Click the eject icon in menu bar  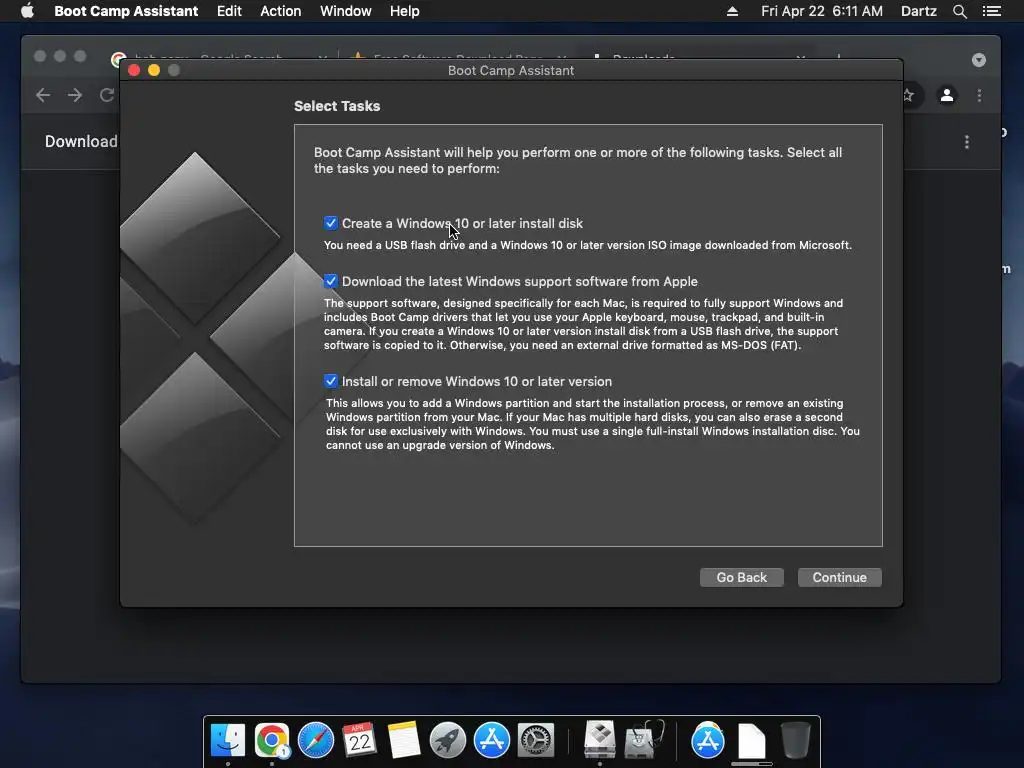point(732,11)
